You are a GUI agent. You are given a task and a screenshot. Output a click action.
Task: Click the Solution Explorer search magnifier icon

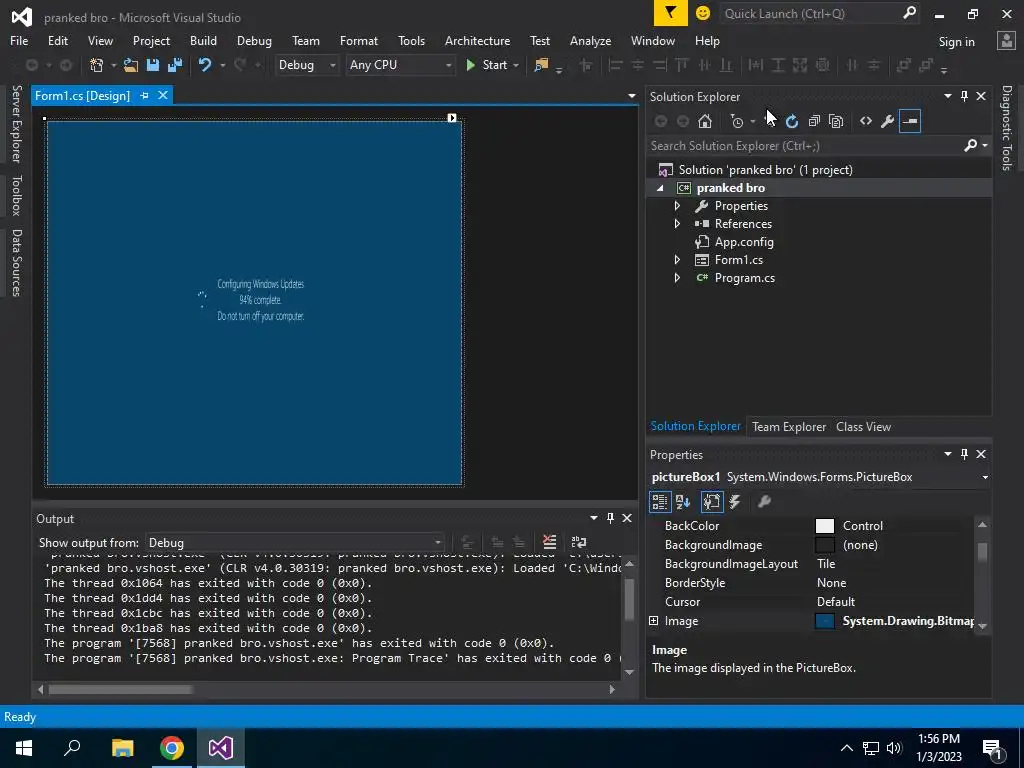pyautogui.click(x=970, y=146)
